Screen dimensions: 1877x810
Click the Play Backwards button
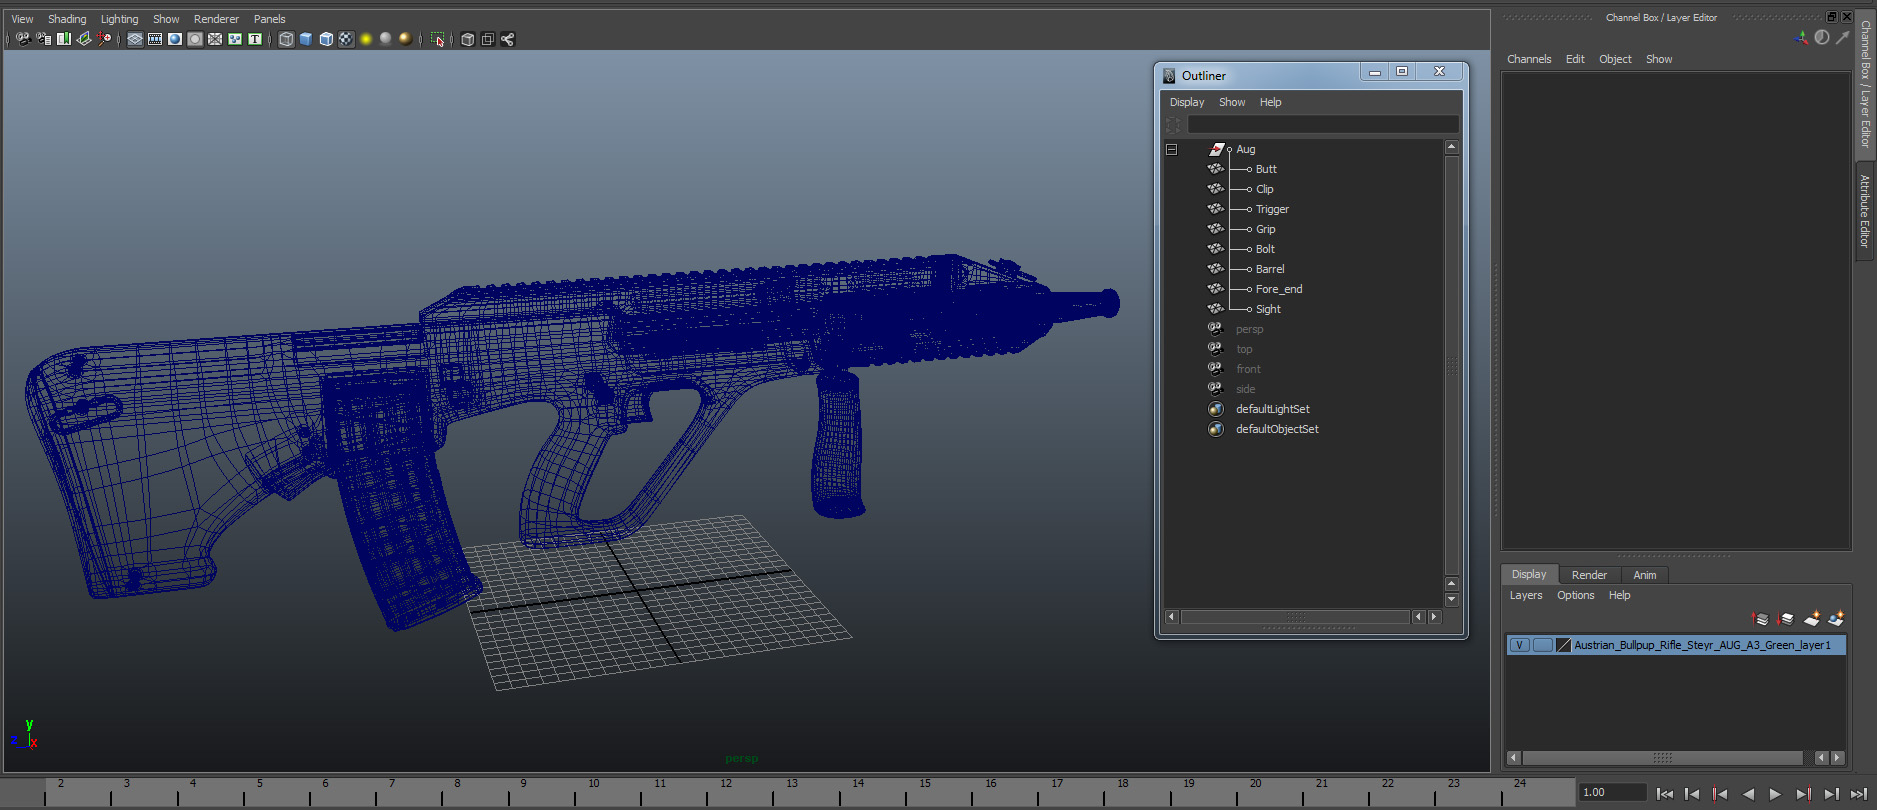1748,794
